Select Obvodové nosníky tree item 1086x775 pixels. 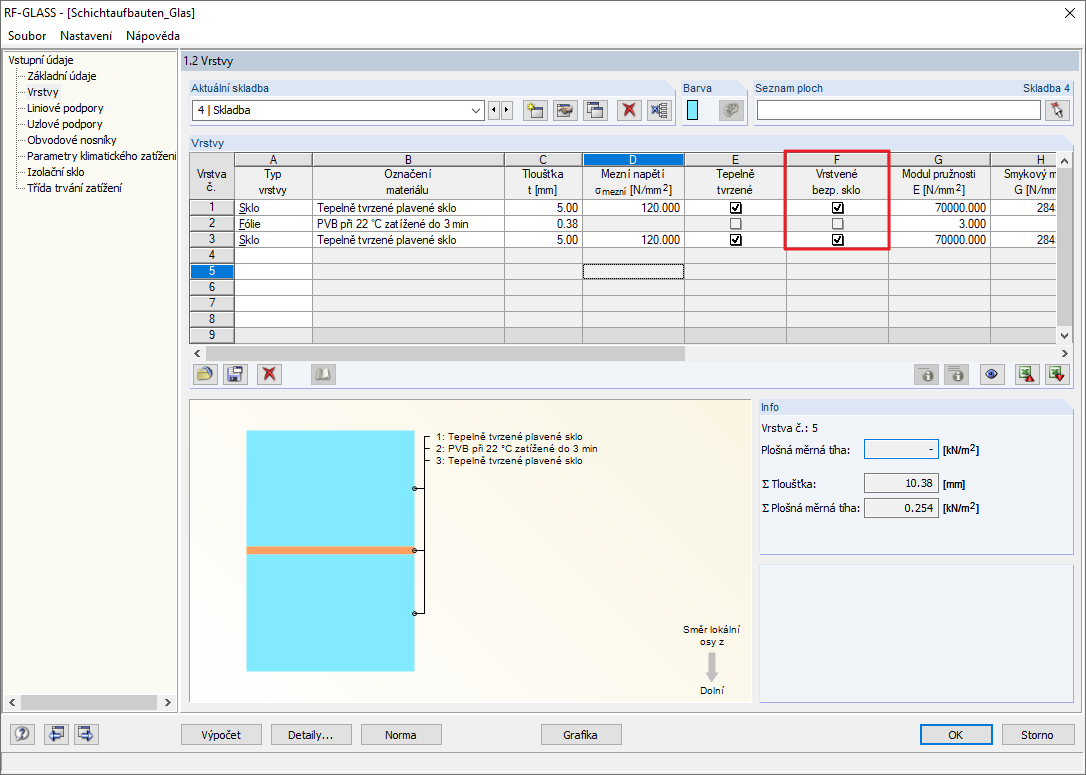click(71, 140)
